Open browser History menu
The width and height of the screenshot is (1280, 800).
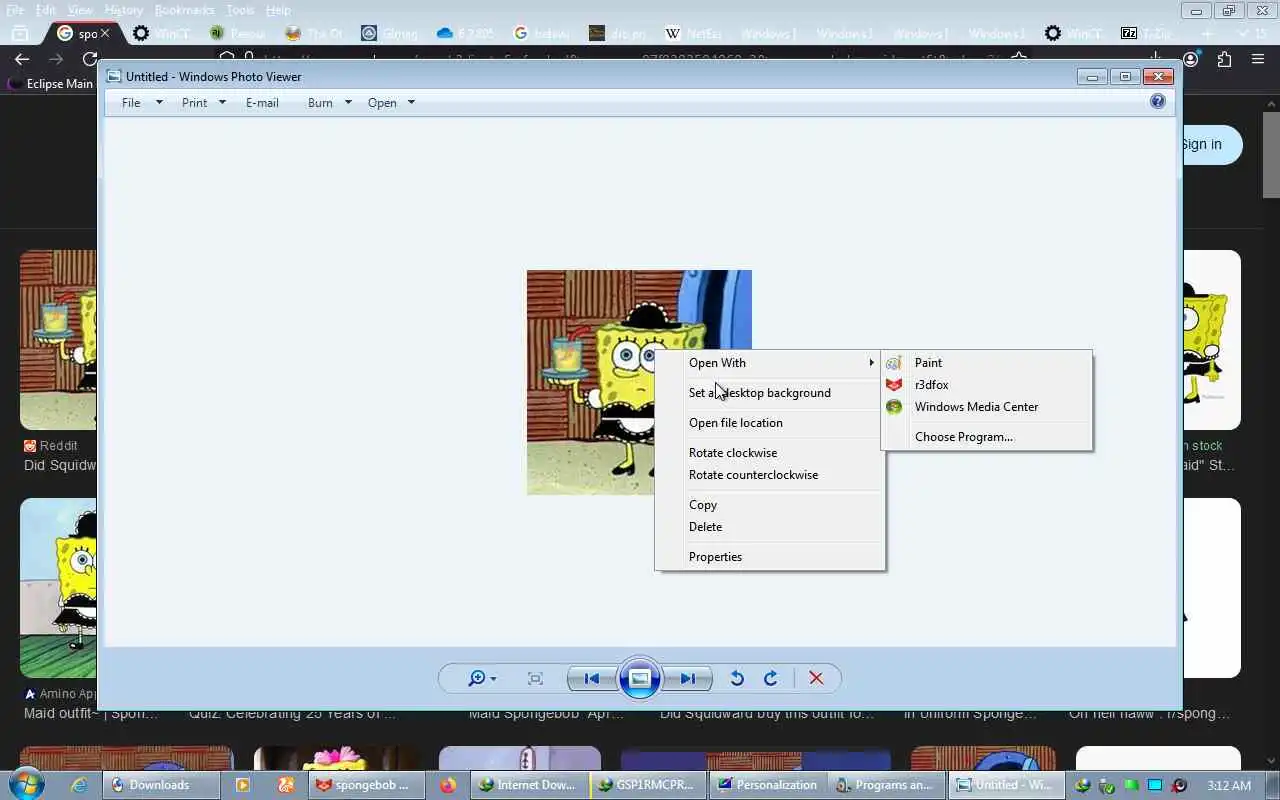[123, 10]
